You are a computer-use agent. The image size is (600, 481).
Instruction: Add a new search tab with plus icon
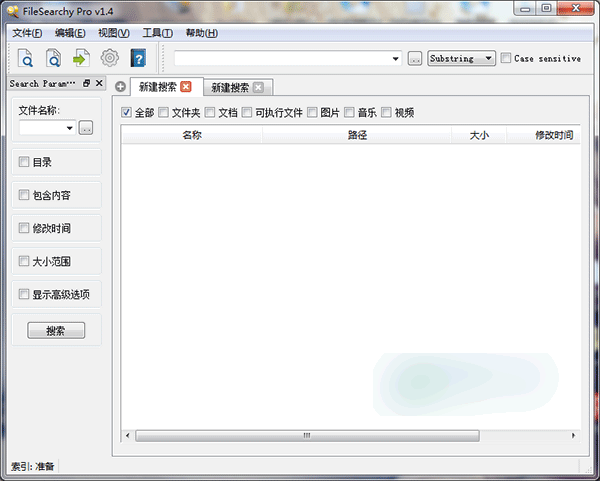click(x=121, y=87)
